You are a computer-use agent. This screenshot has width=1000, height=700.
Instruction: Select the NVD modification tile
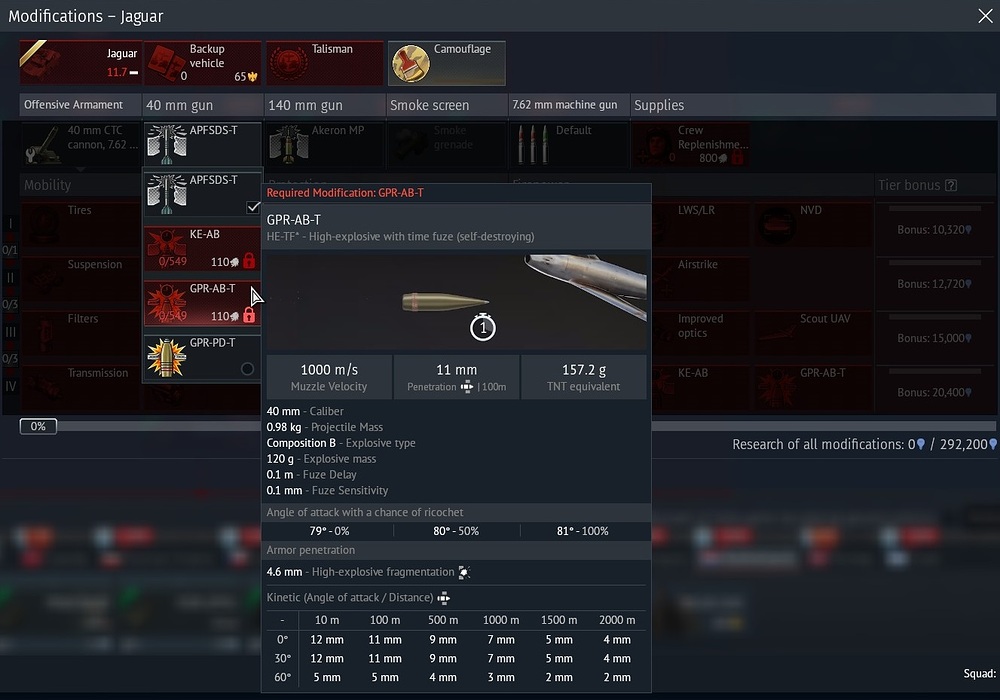coord(812,224)
